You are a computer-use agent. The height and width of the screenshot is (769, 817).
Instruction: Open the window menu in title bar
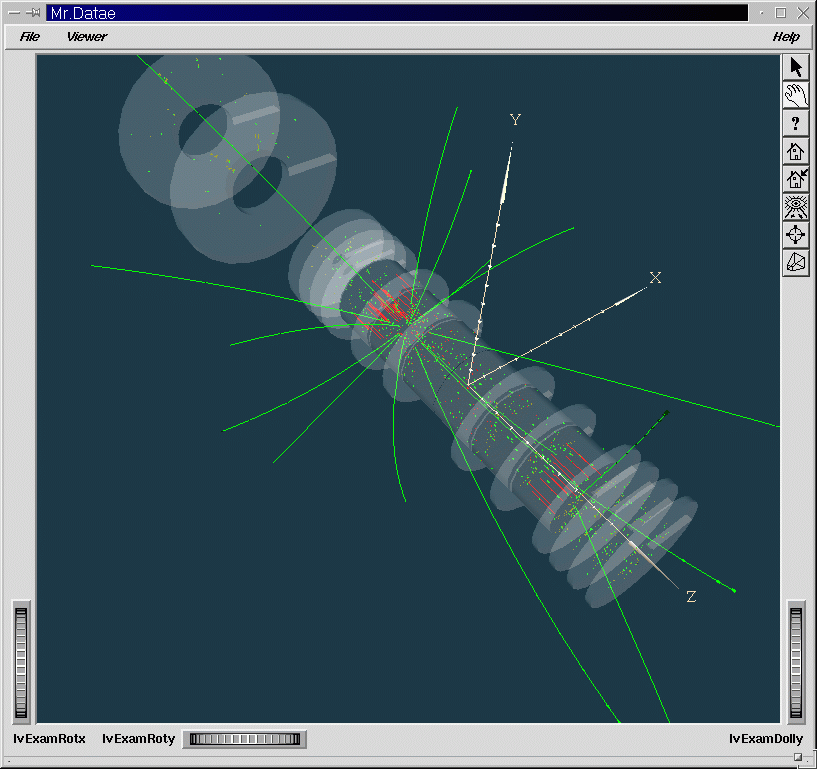click(14, 13)
